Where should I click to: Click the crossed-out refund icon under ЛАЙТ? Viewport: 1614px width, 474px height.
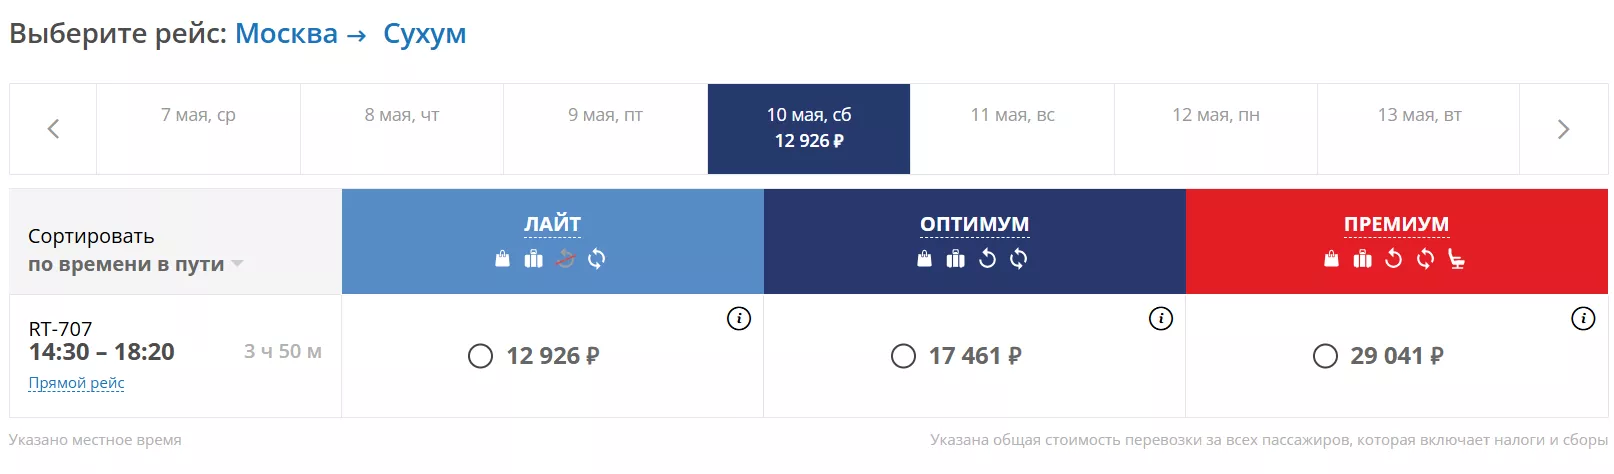(x=565, y=259)
